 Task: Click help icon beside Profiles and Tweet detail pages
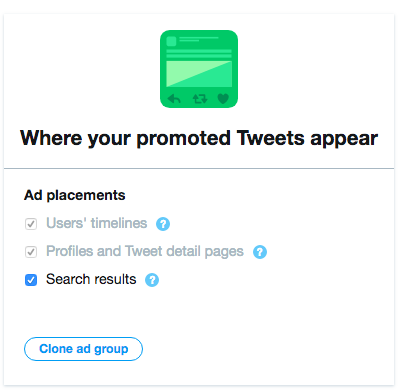[x=260, y=252]
